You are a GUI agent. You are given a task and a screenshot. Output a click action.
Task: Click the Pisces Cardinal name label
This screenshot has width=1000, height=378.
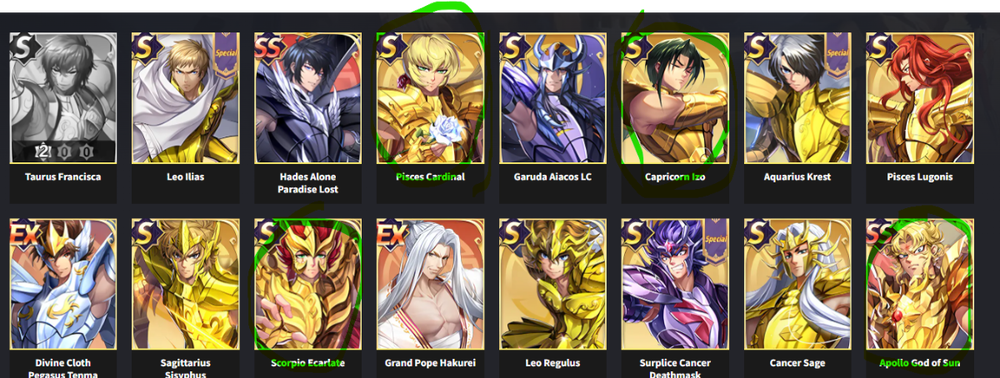click(x=430, y=177)
